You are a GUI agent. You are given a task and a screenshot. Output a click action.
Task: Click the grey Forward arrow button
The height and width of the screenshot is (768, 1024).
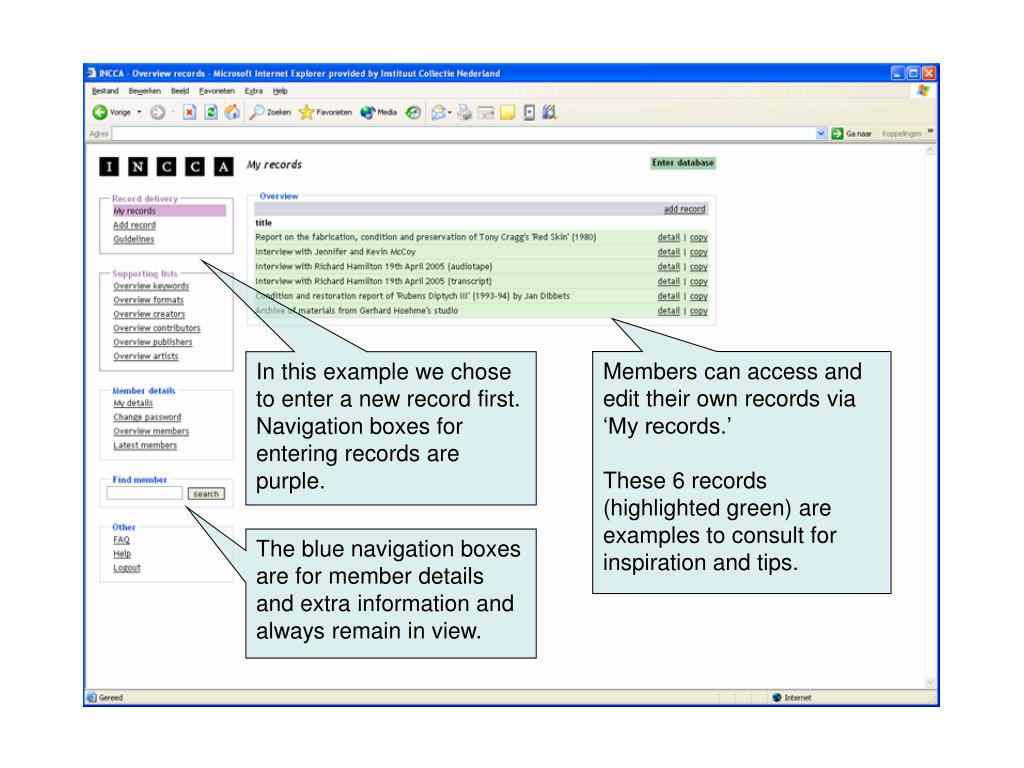(x=157, y=112)
